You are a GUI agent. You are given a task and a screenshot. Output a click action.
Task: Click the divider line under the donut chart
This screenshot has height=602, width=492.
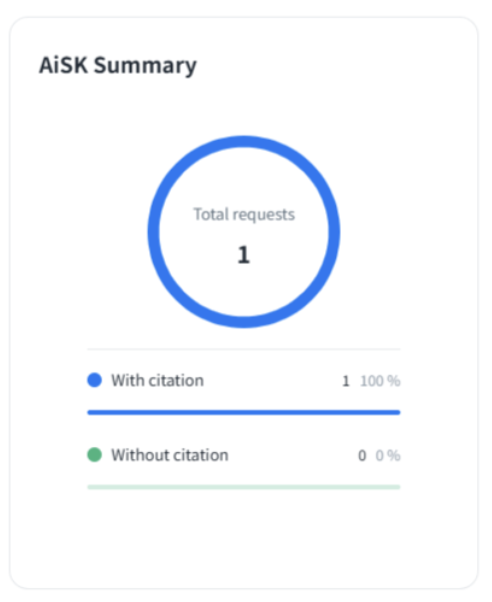pos(244,349)
